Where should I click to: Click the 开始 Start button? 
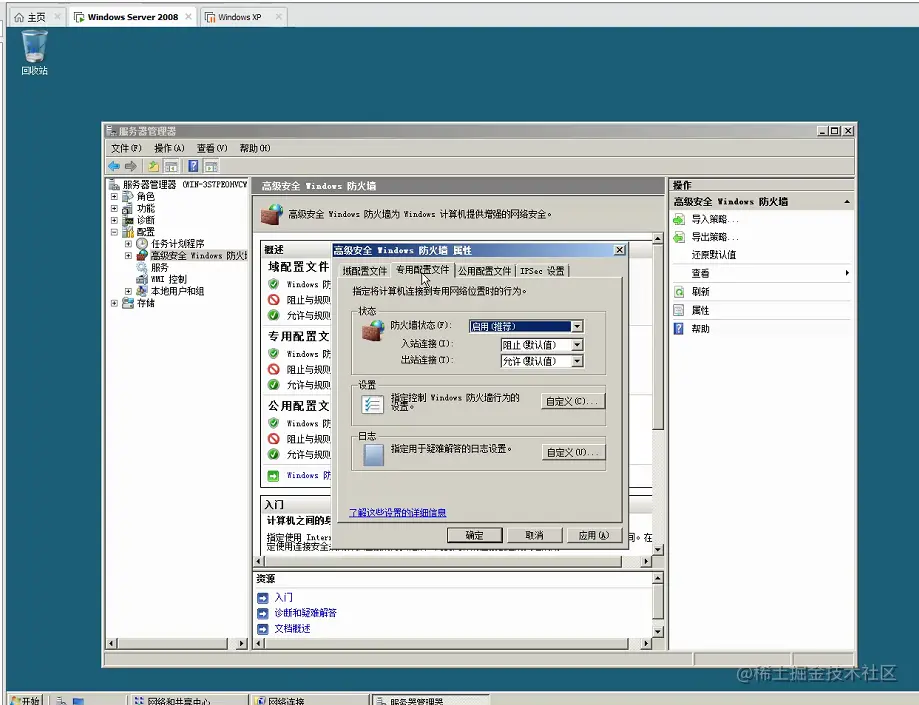[26, 700]
